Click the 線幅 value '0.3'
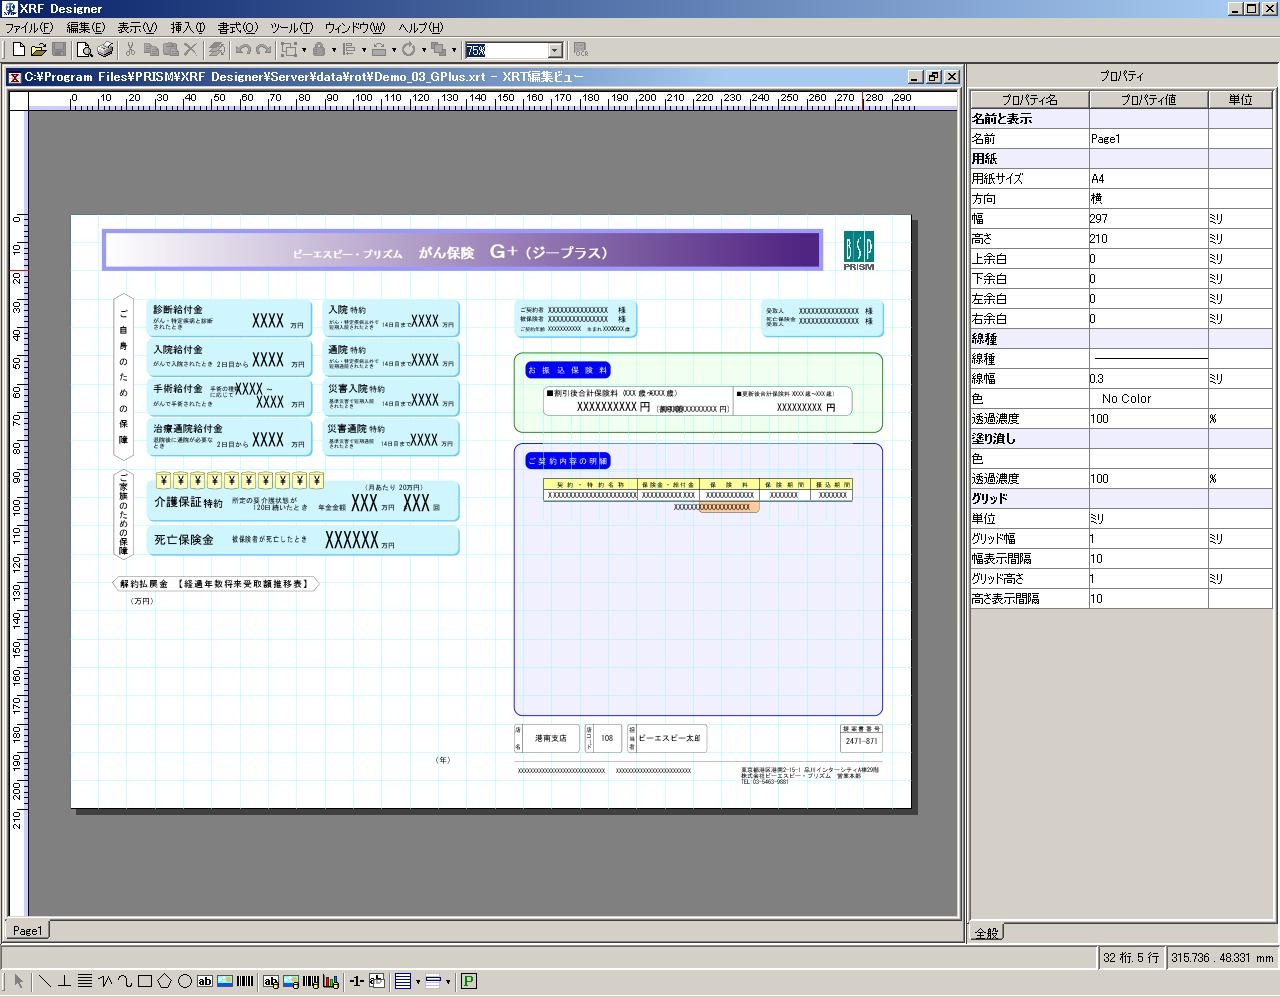Viewport: 1280px width, 998px height. tap(1148, 378)
